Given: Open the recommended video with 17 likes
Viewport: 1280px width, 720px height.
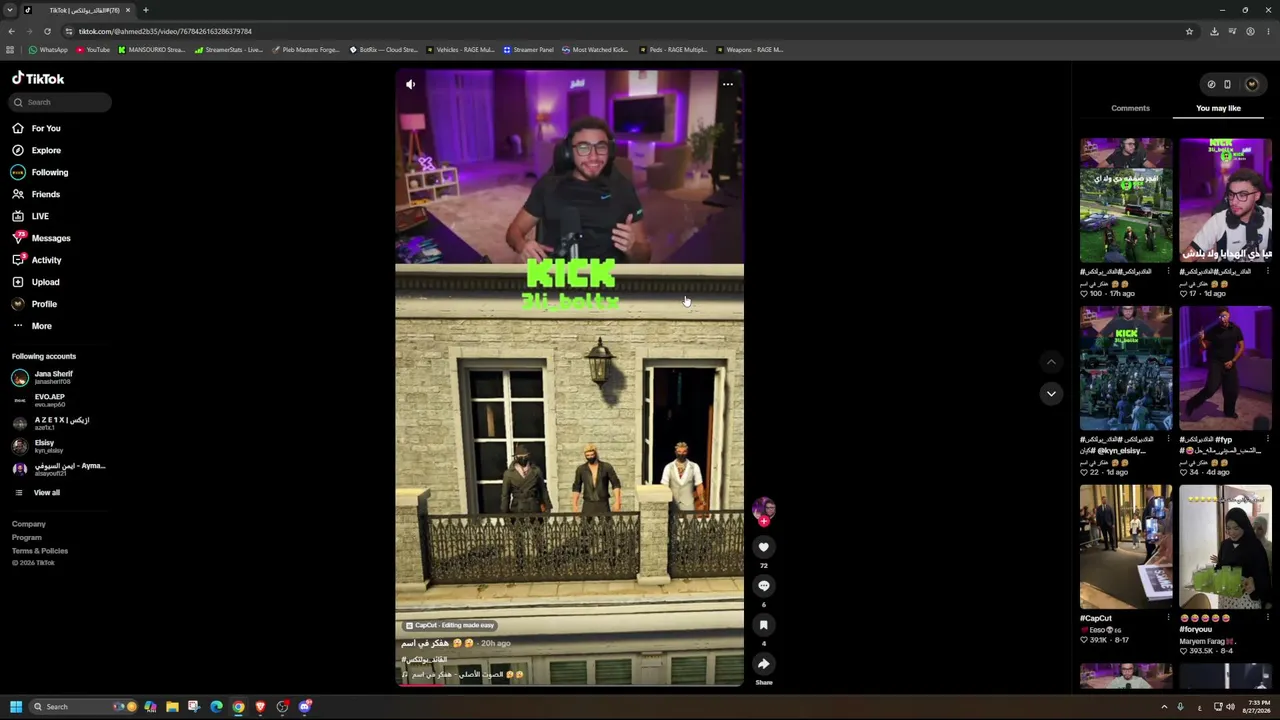Looking at the screenshot, I should pyautogui.click(x=1225, y=201).
